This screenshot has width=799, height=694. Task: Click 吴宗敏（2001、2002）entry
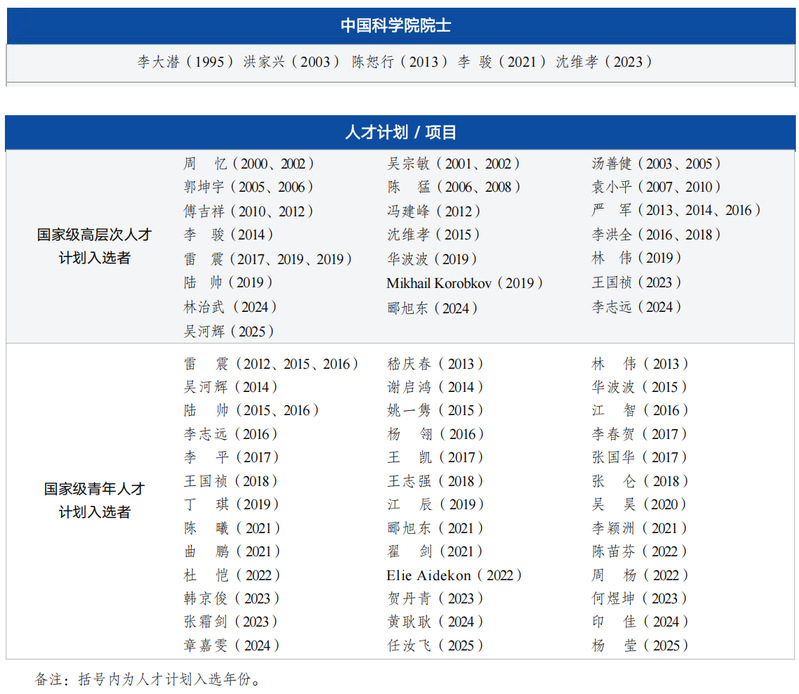[454, 163]
